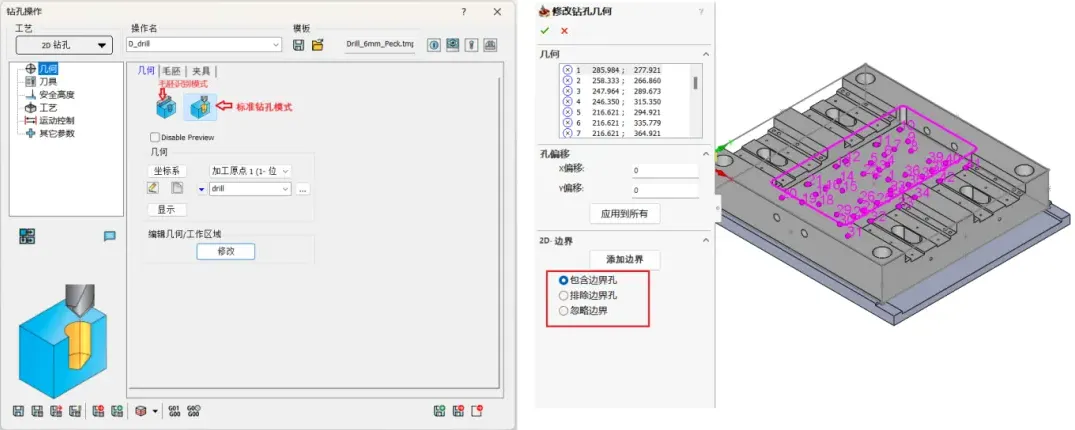This screenshot has height=430, width=1075.
Task: Click the green checkmark to confirm geometry
Action: 545,31
